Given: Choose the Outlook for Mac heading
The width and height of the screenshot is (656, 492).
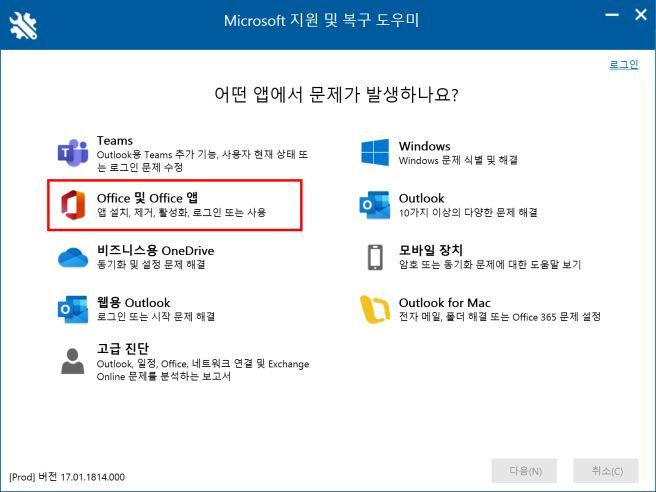Looking at the screenshot, I should pyautogui.click(x=445, y=302).
